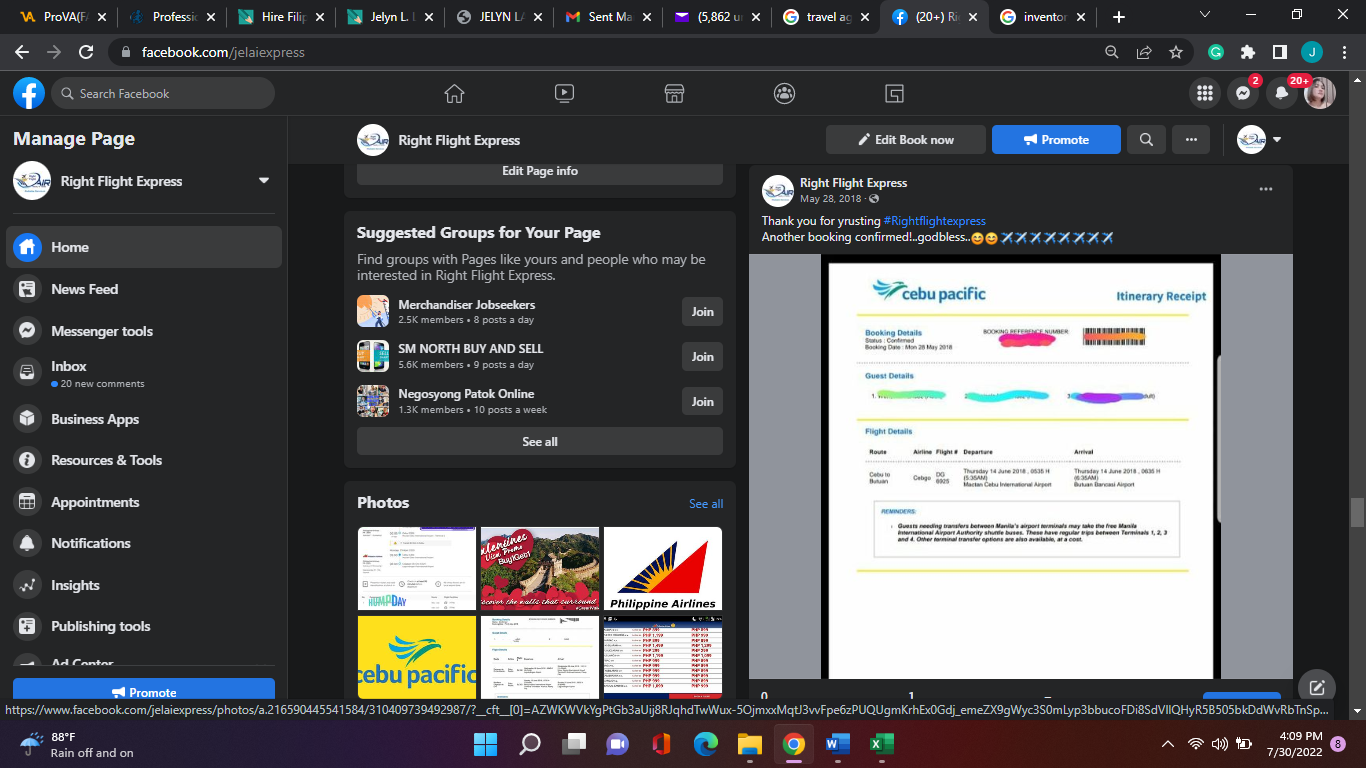
Task: Open a new browser tab
Action: coord(1118,17)
